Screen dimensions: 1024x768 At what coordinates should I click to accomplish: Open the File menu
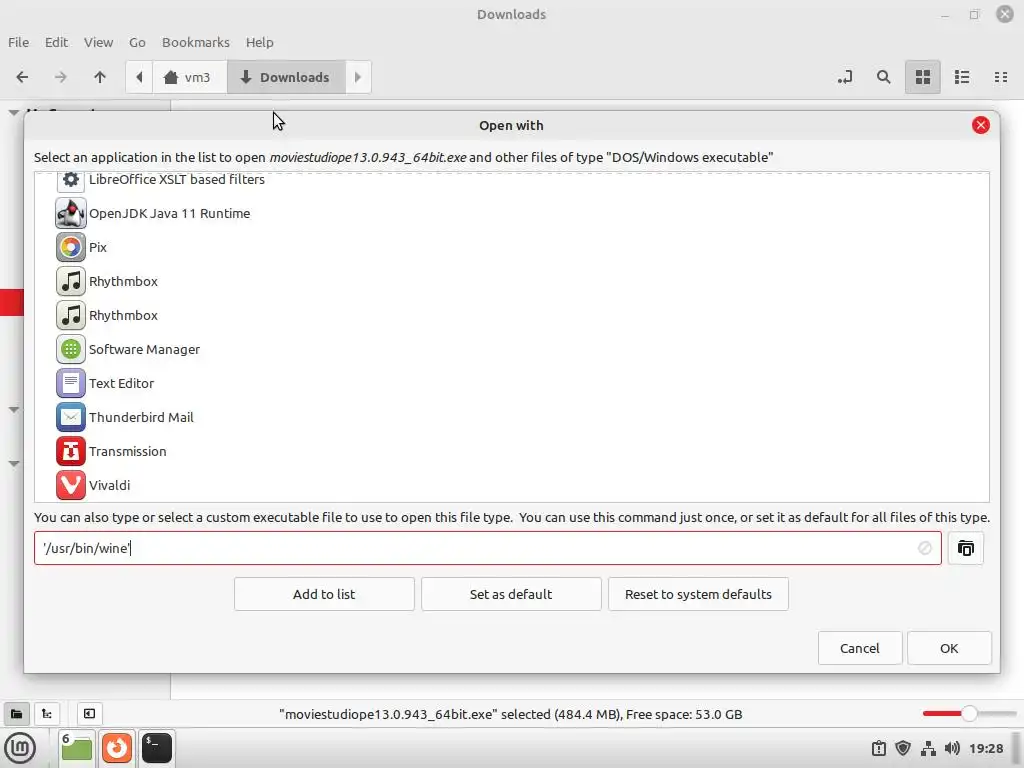click(18, 42)
